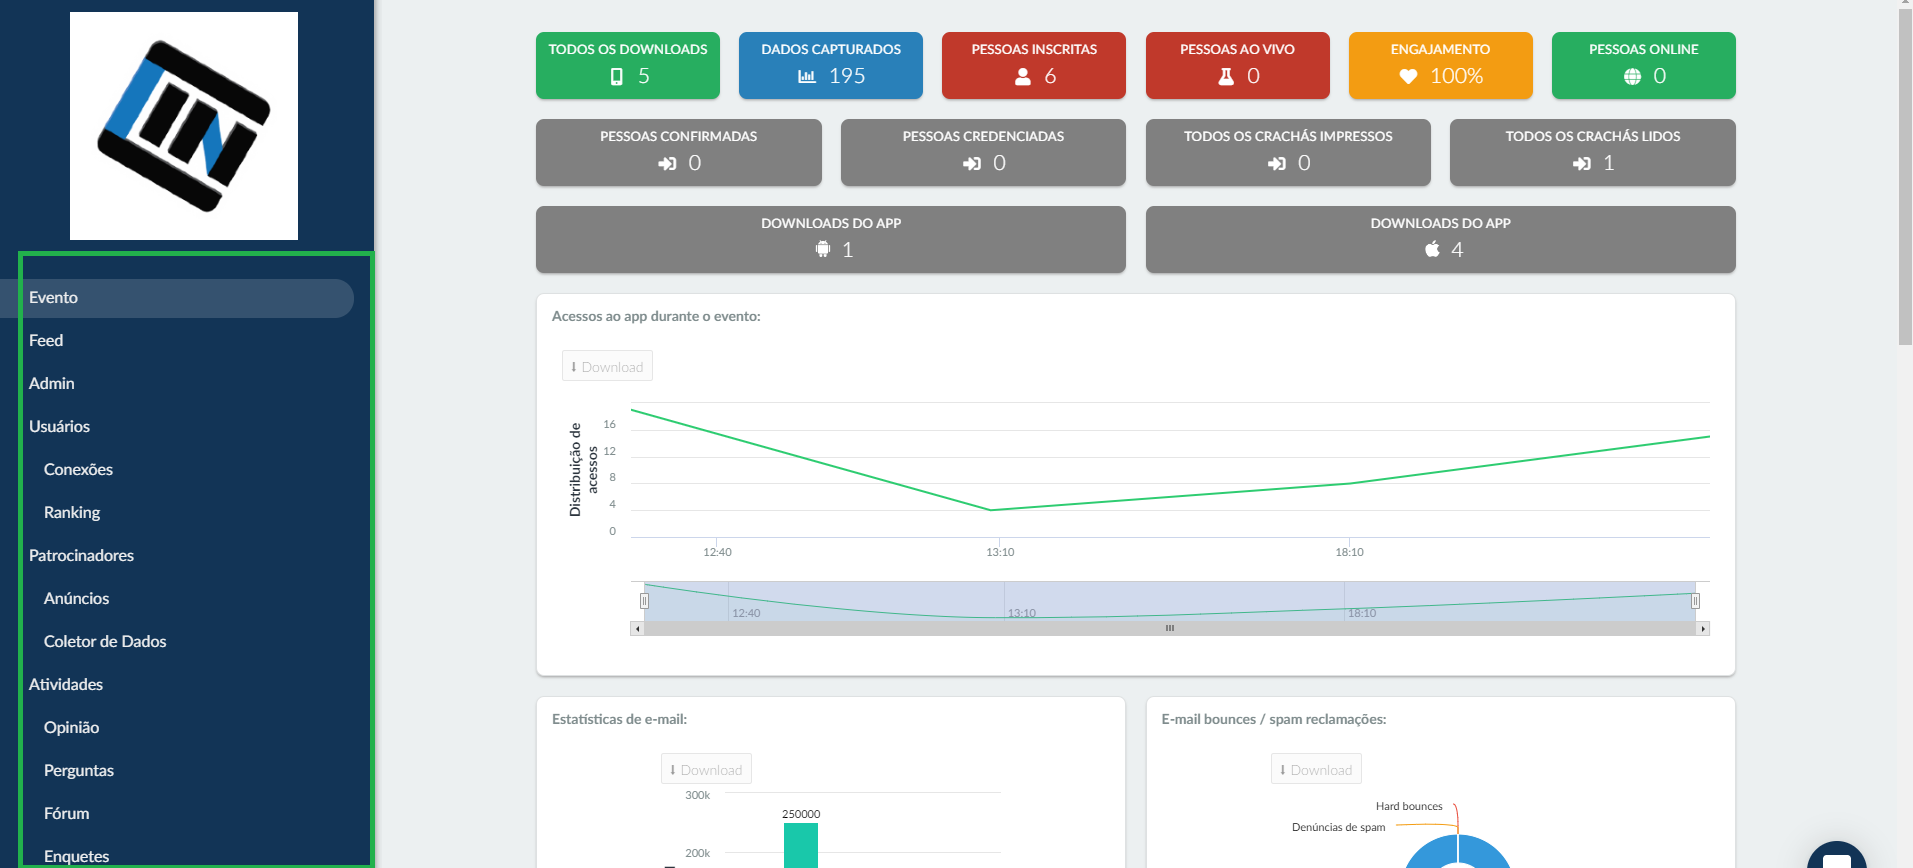Click the navigator scroll-left arrow

coord(637,628)
